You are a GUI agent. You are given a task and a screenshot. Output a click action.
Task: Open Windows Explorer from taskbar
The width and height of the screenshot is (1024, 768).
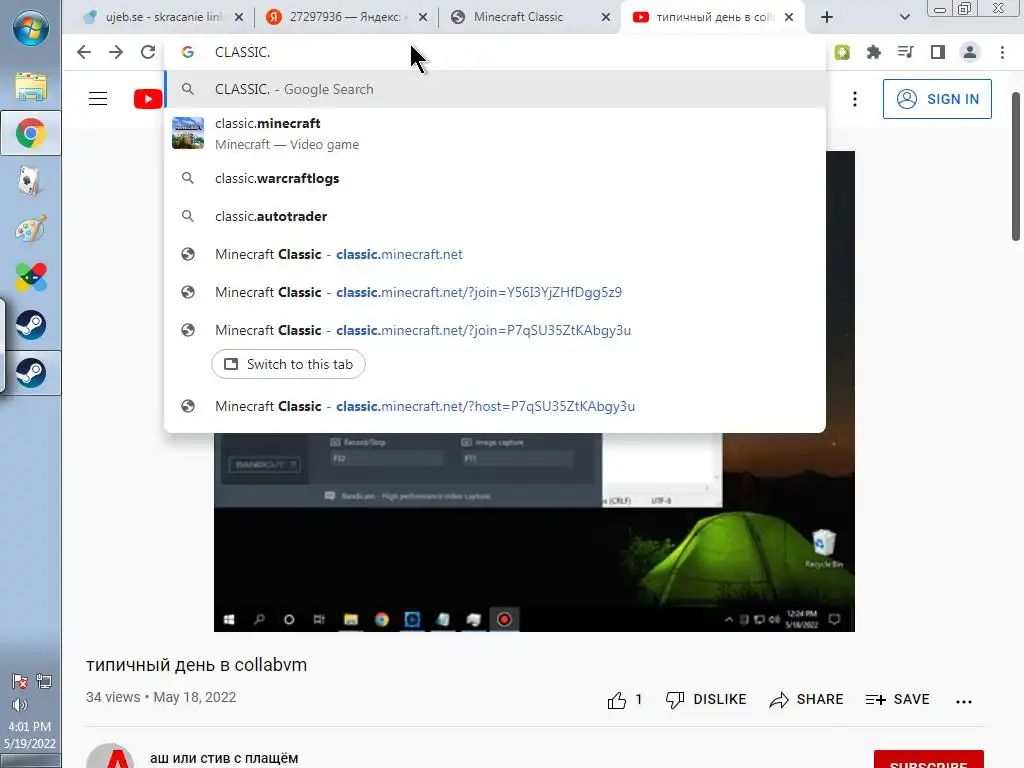coord(31,86)
